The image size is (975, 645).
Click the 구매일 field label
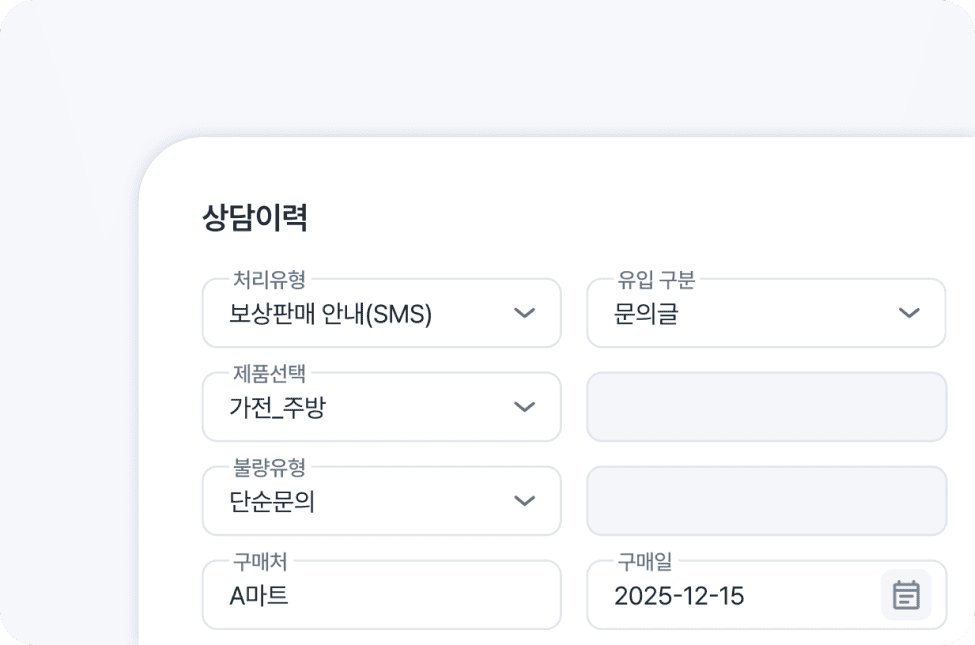pos(644,562)
